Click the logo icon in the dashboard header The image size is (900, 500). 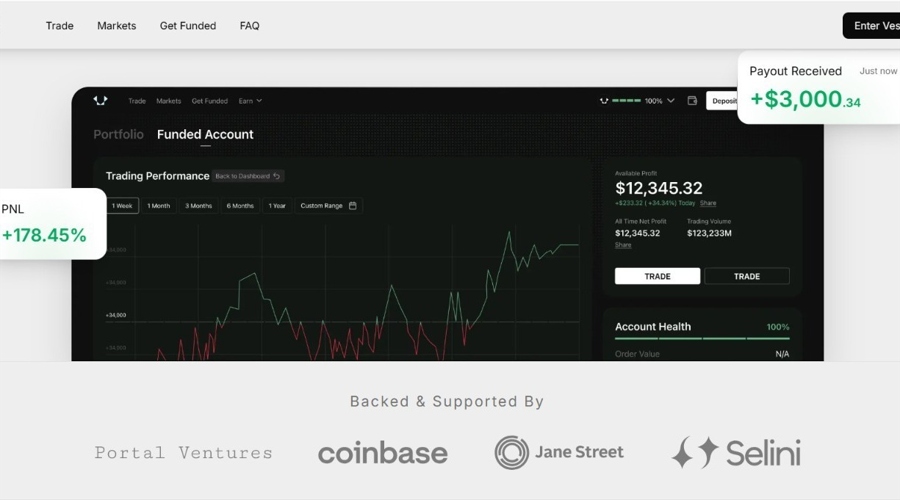tap(100, 100)
